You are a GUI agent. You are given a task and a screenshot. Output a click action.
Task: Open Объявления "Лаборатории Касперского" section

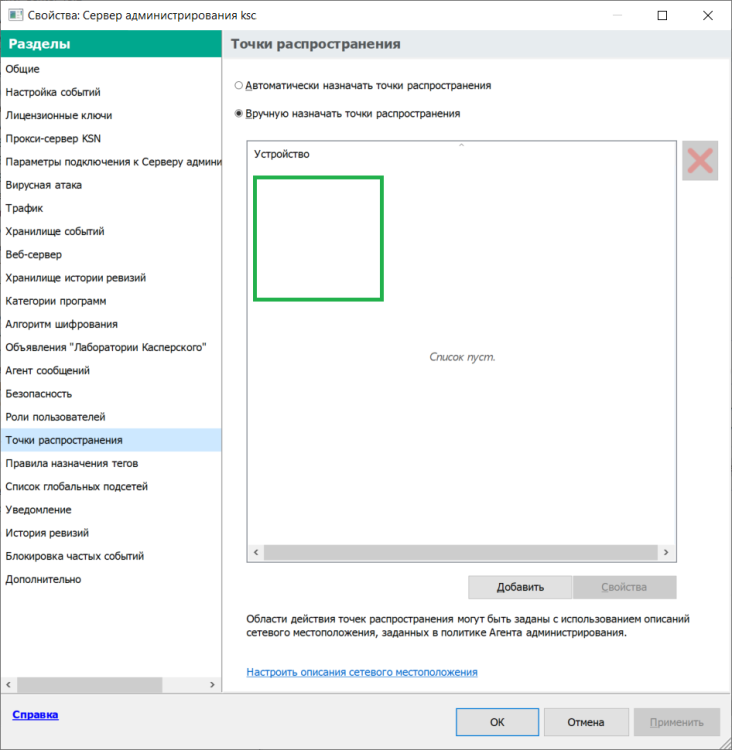111,347
